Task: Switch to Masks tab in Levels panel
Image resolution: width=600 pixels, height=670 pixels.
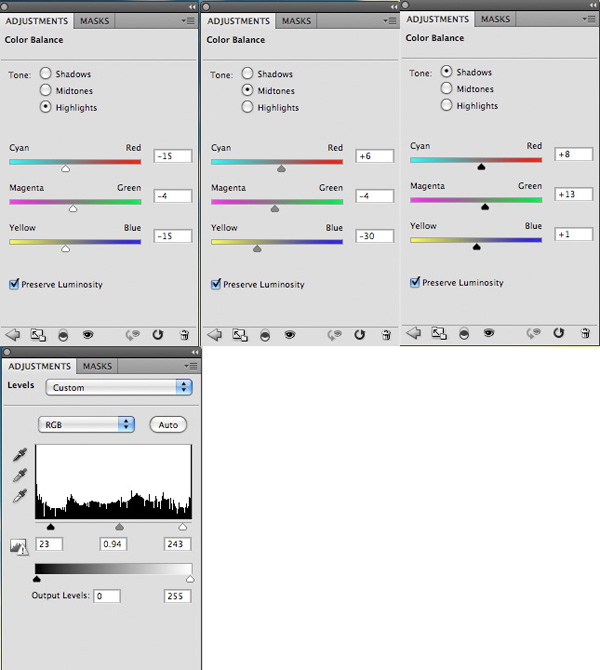Action: coord(97,366)
